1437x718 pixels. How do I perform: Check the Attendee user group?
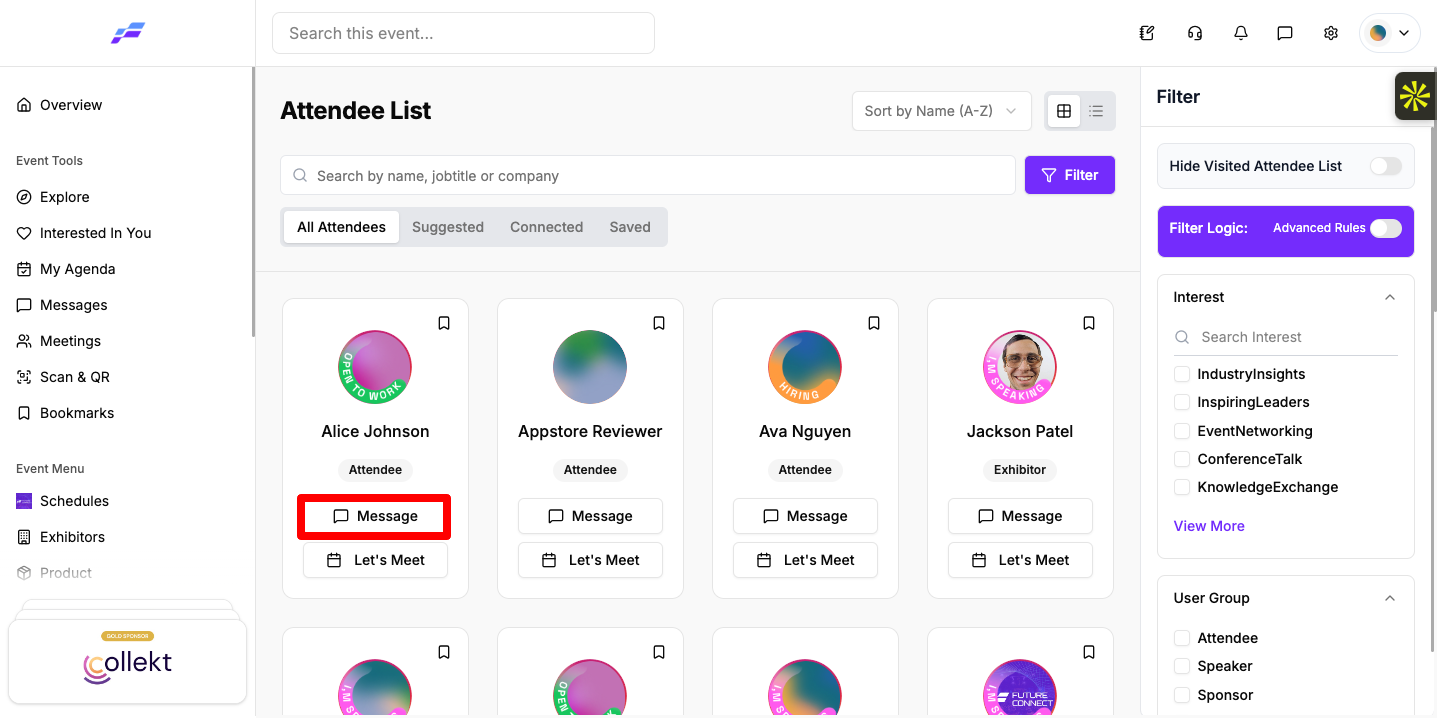pyautogui.click(x=1182, y=638)
